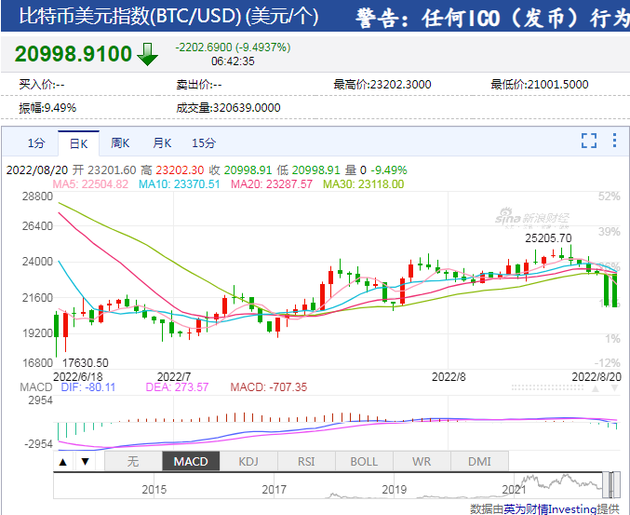Image resolution: width=630 pixels, height=515 pixels.
Task: Enable the KDJ indicator
Action: click(x=247, y=462)
